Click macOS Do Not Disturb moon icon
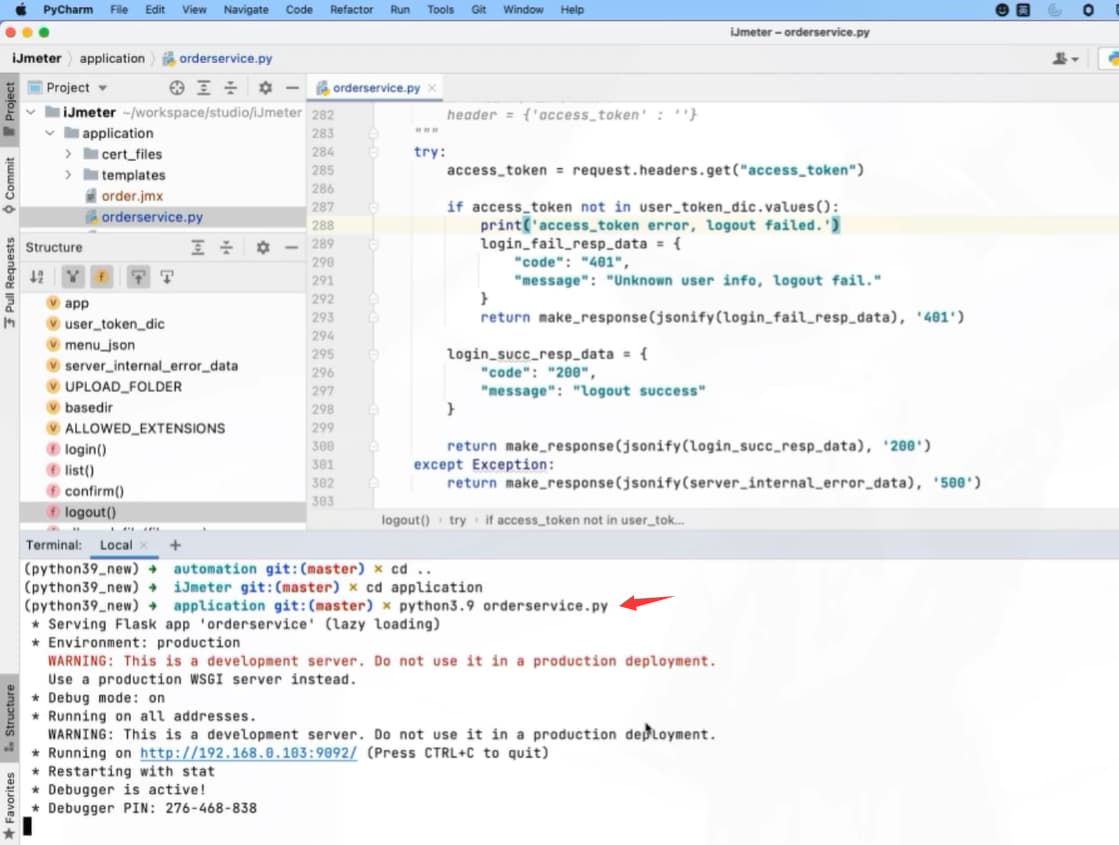Image resolution: width=1119 pixels, height=845 pixels. coord(1055,10)
